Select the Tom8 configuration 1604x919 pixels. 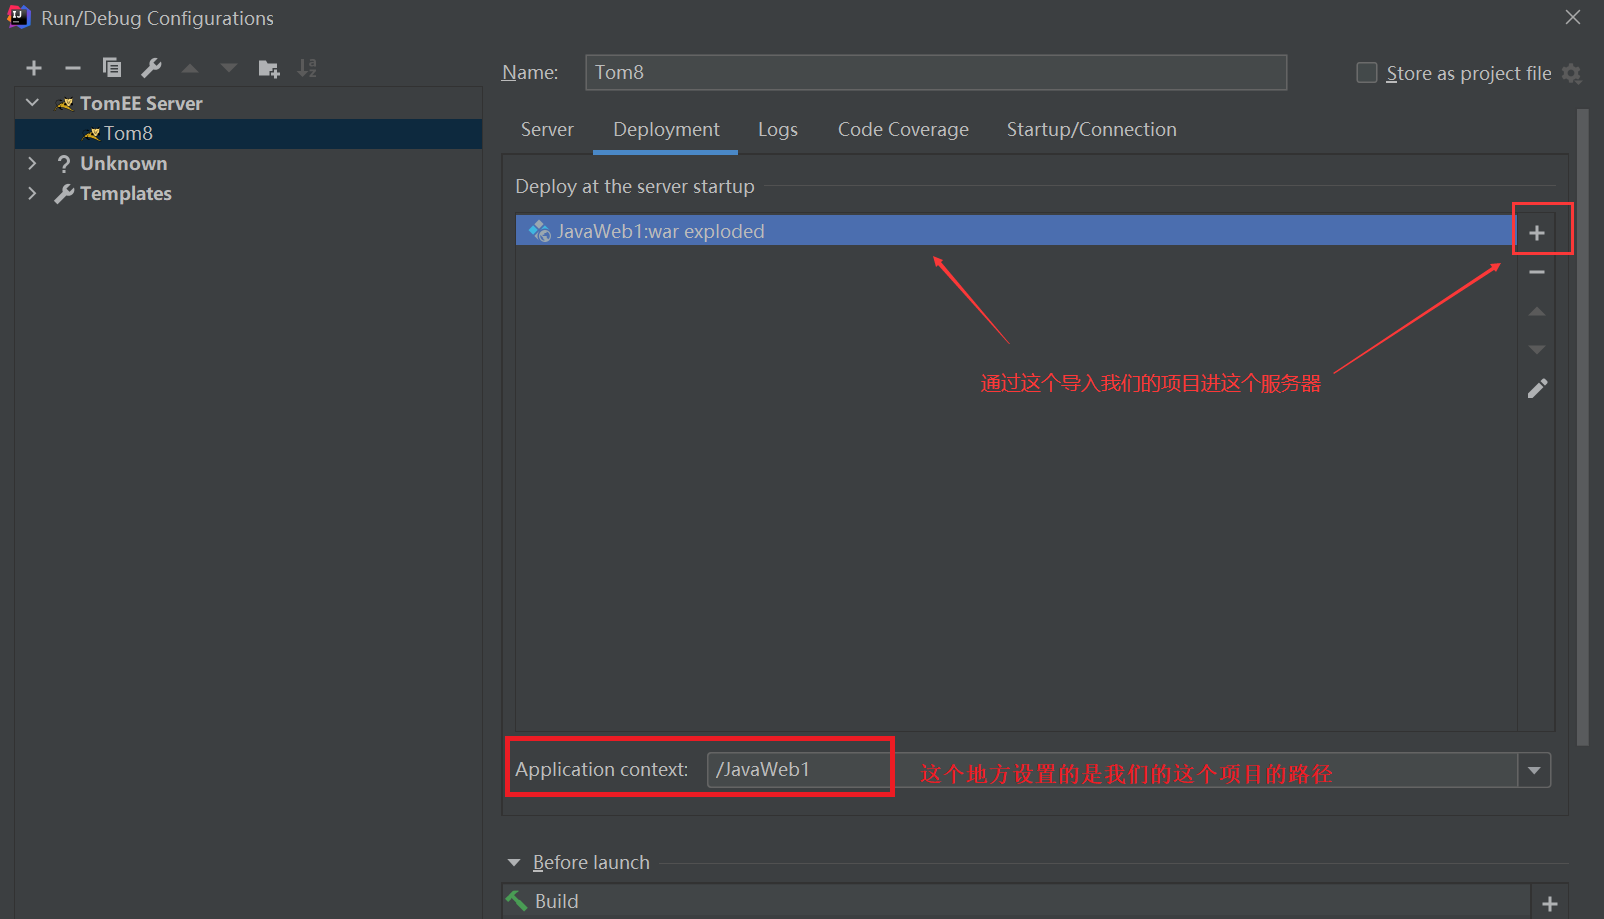(249, 133)
